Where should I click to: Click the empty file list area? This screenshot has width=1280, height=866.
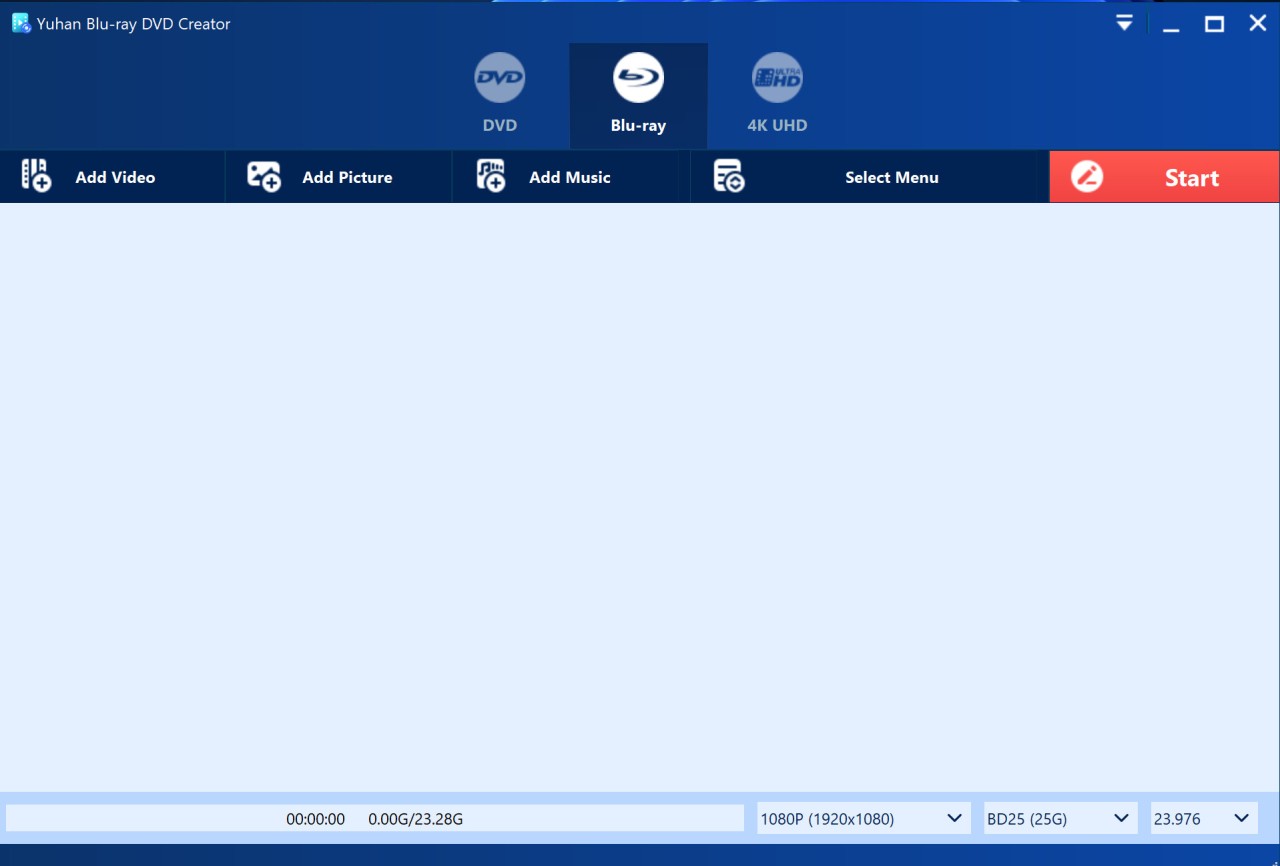(x=640, y=495)
